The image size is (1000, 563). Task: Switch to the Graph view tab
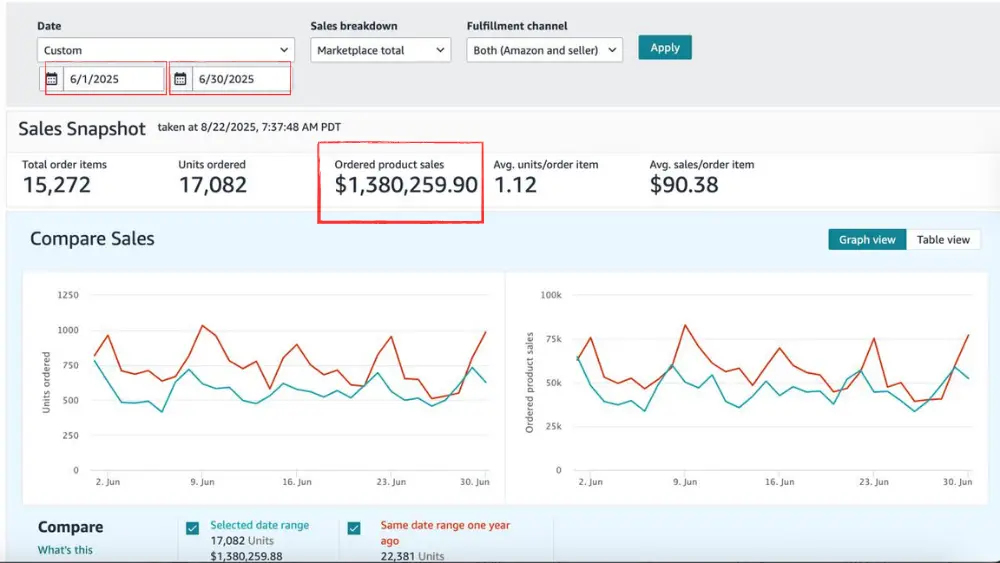click(x=866, y=240)
